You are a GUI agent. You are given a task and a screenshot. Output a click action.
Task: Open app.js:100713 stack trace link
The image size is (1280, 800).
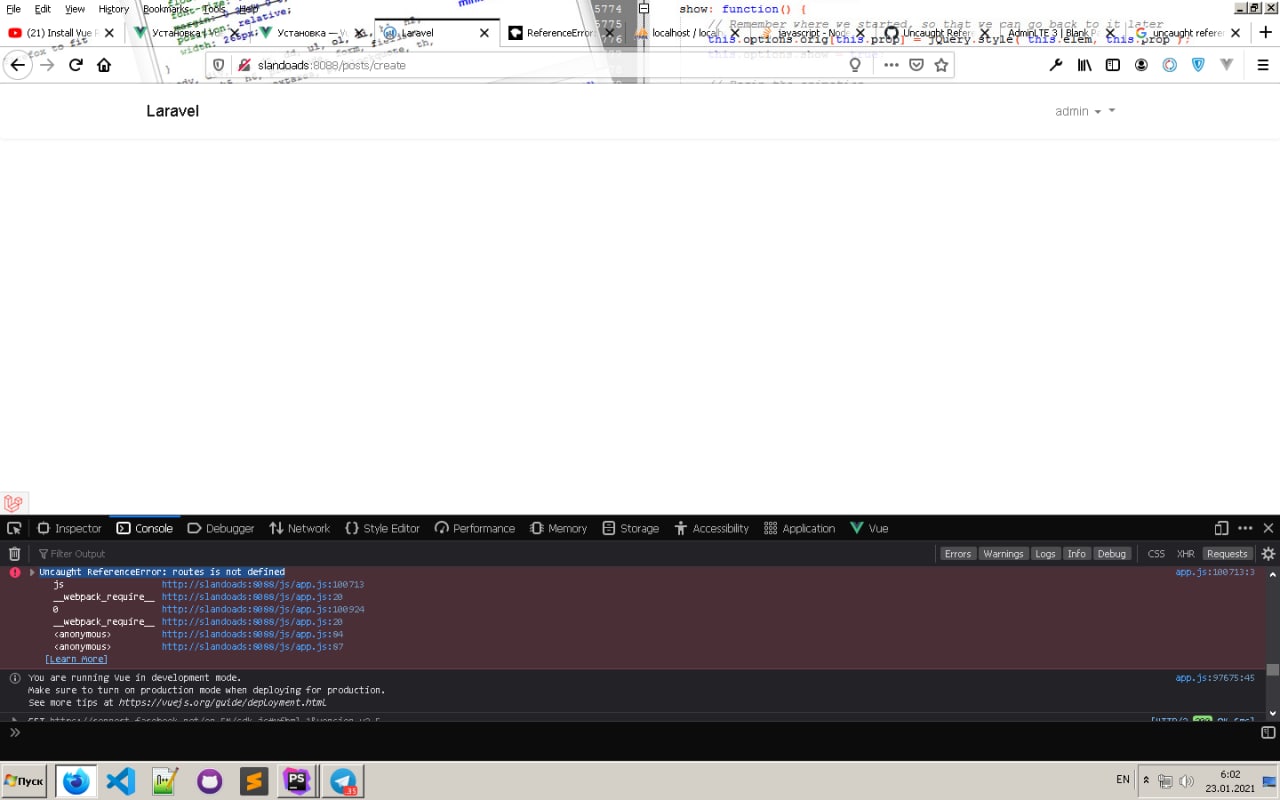click(x=263, y=584)
